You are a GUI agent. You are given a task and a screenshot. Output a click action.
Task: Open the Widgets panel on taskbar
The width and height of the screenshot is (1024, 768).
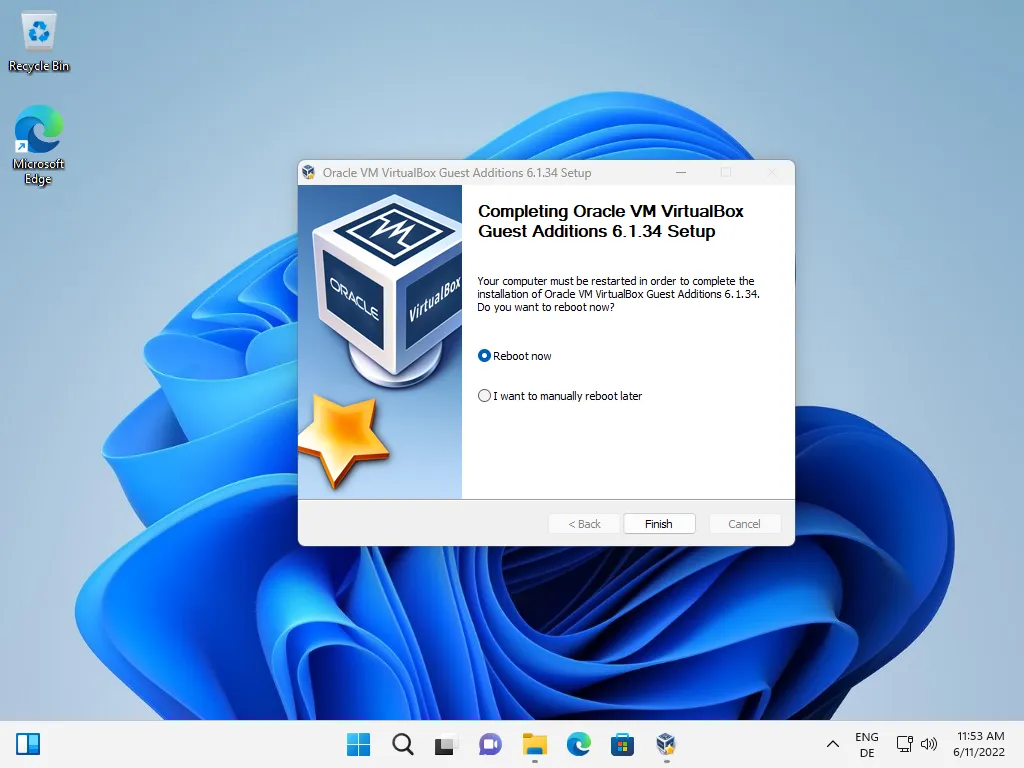pyautogui.click(x=28, y=744)
